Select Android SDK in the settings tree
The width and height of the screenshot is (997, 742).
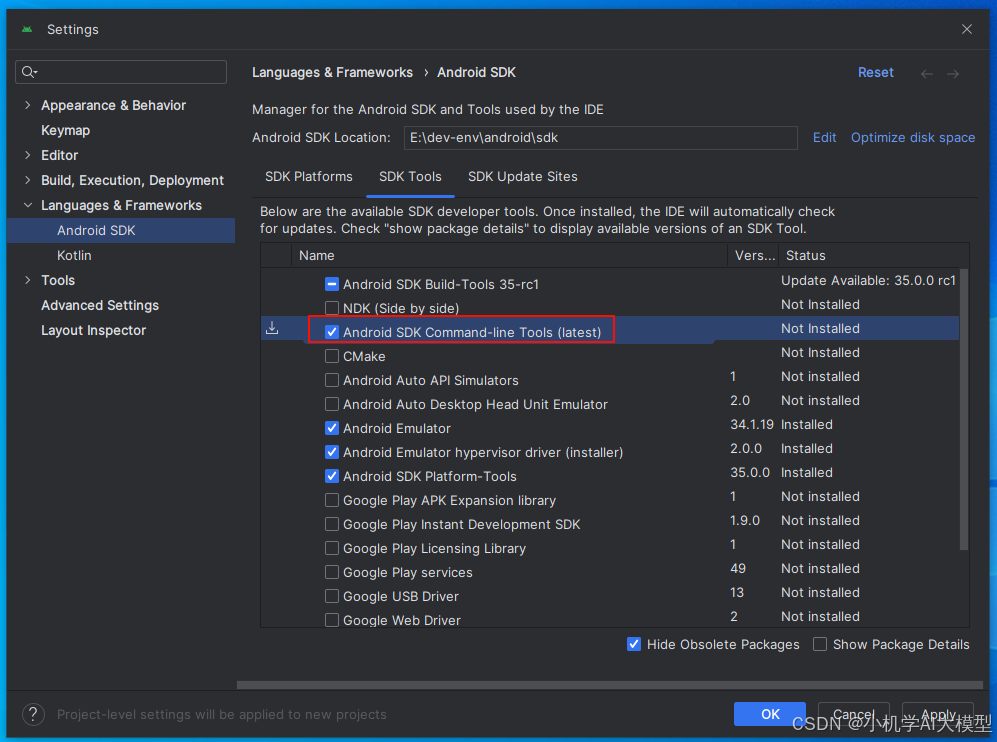tap(121, 230)
